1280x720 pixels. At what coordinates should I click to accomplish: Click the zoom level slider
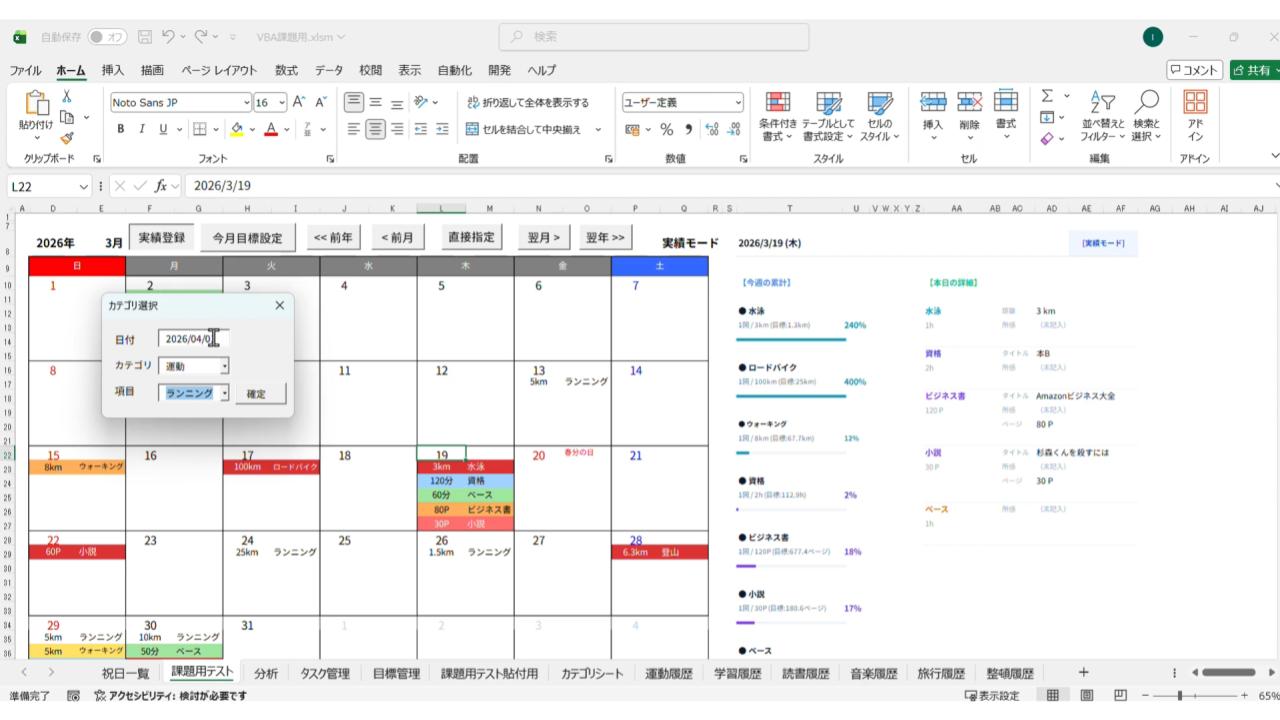(1181, 696)
